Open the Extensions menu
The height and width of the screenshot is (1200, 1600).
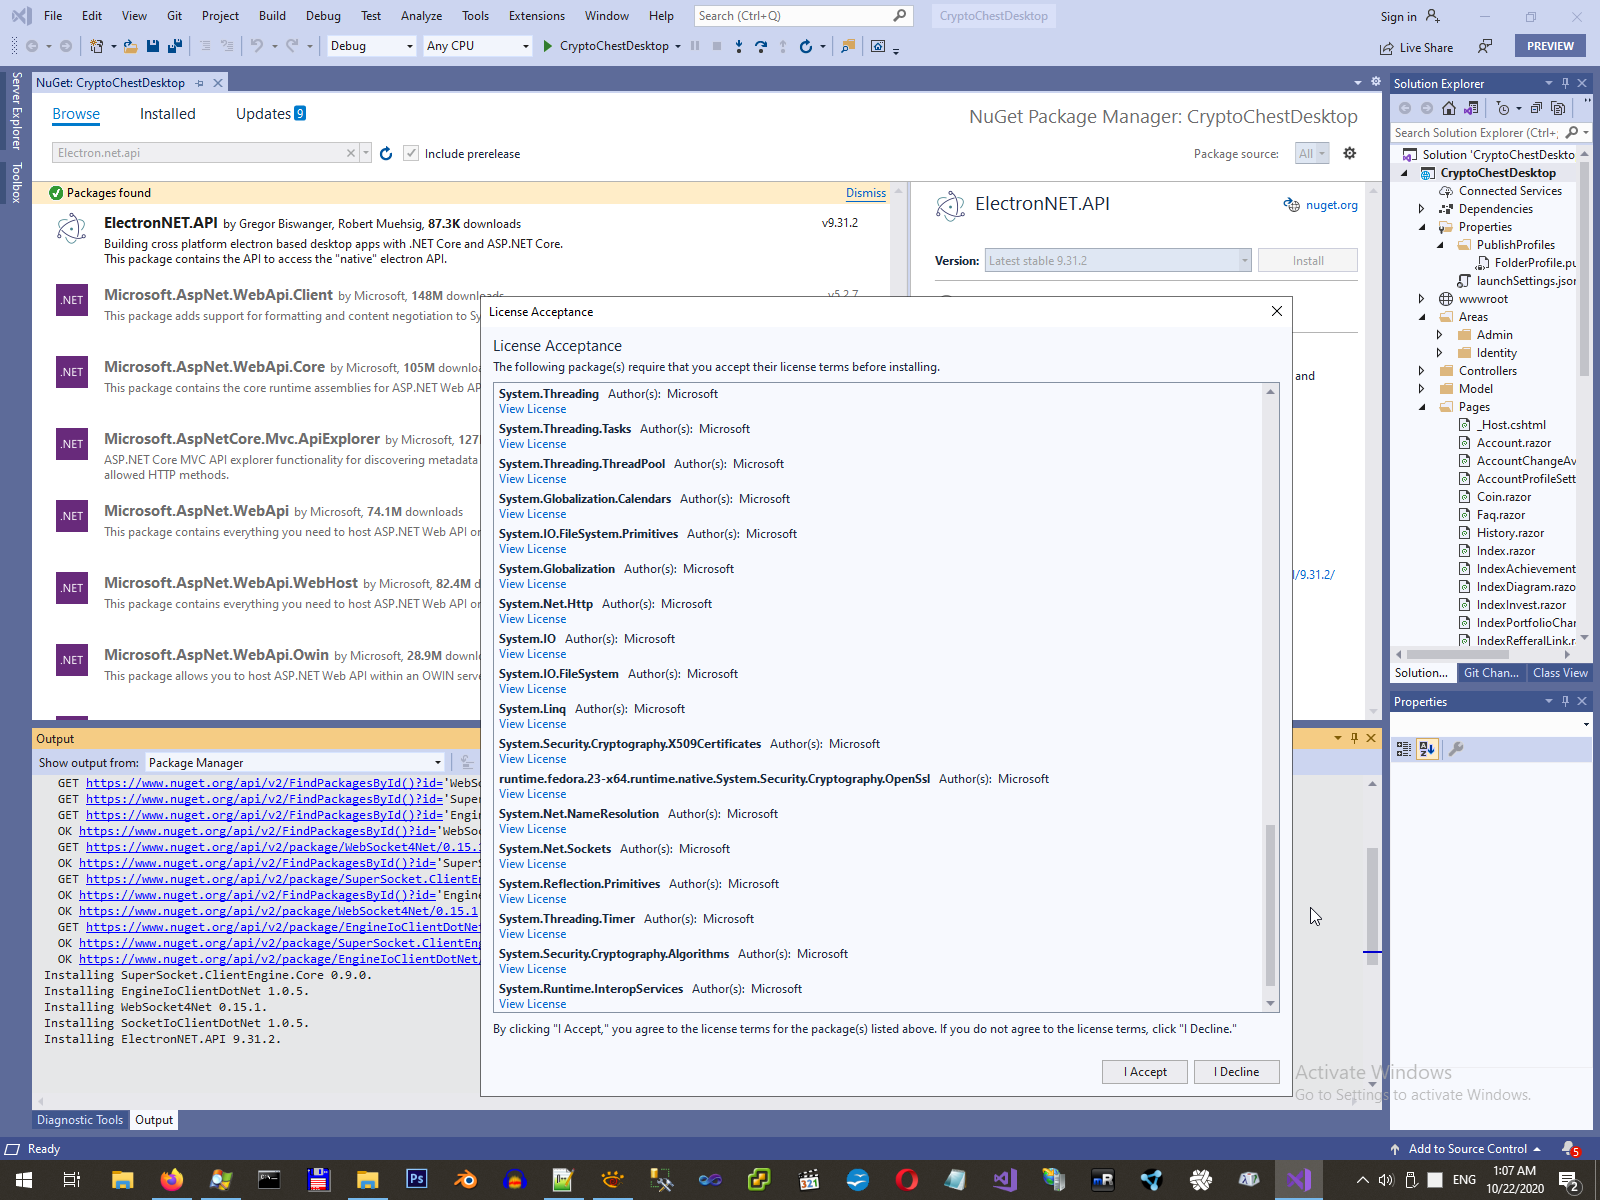(537, 16)
